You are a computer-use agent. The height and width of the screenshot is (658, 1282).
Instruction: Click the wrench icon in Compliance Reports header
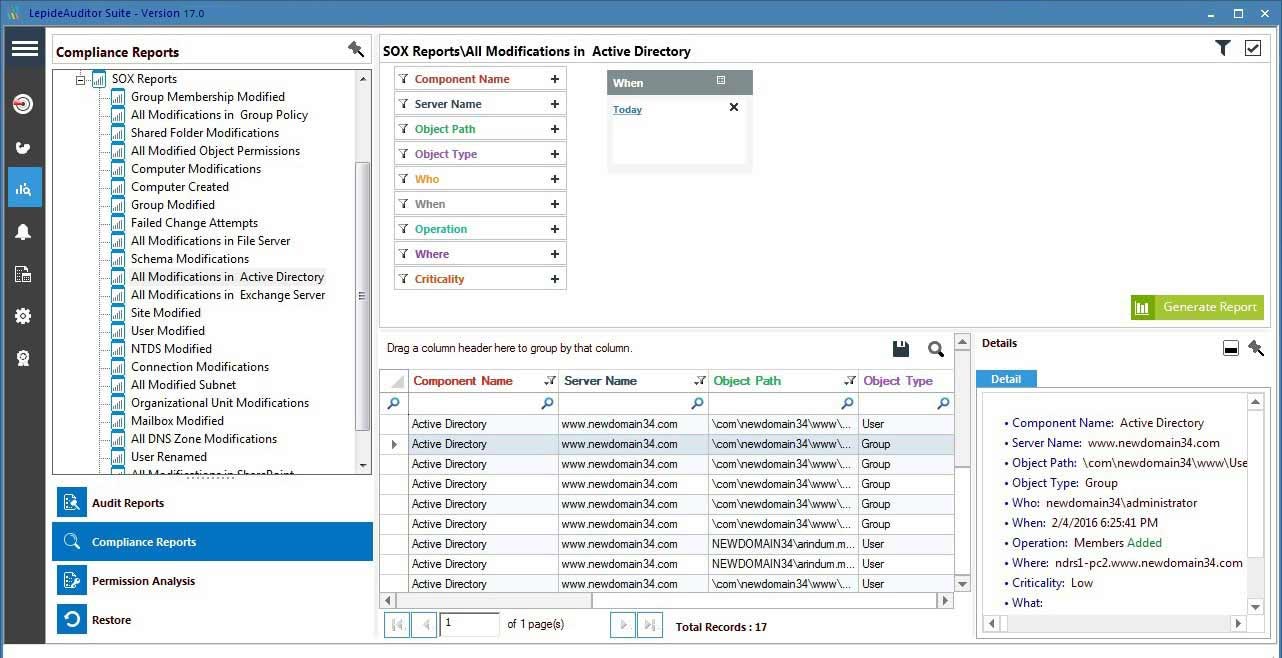(356, 48)
